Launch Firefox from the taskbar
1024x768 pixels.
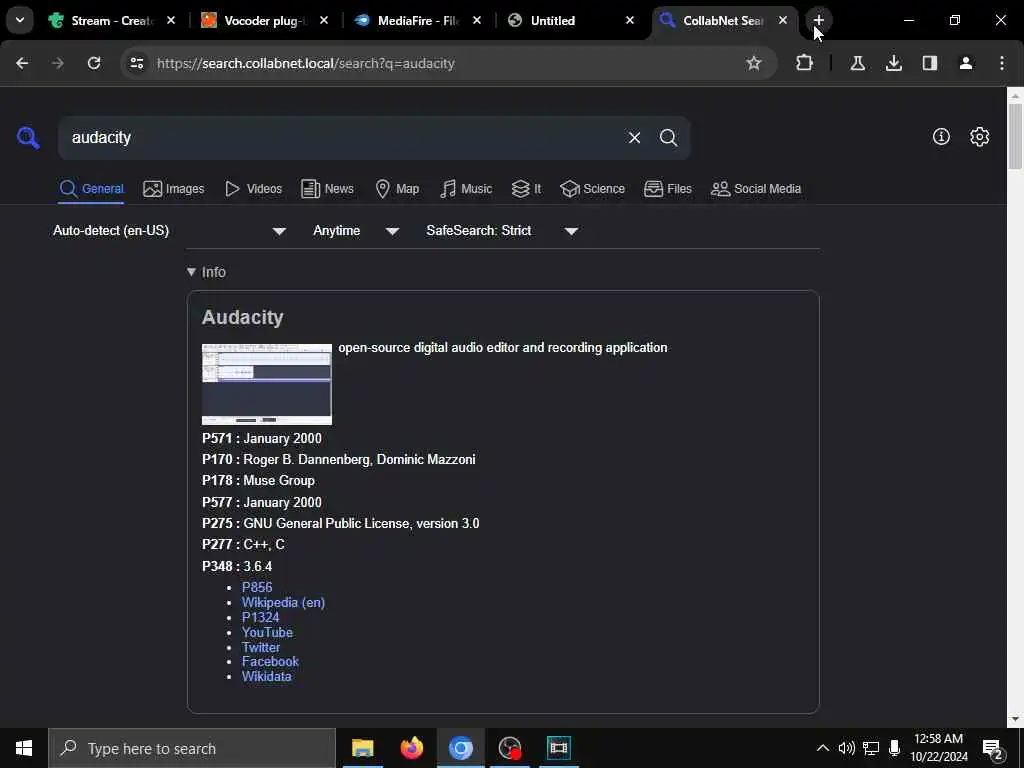(x=411, y=748)
